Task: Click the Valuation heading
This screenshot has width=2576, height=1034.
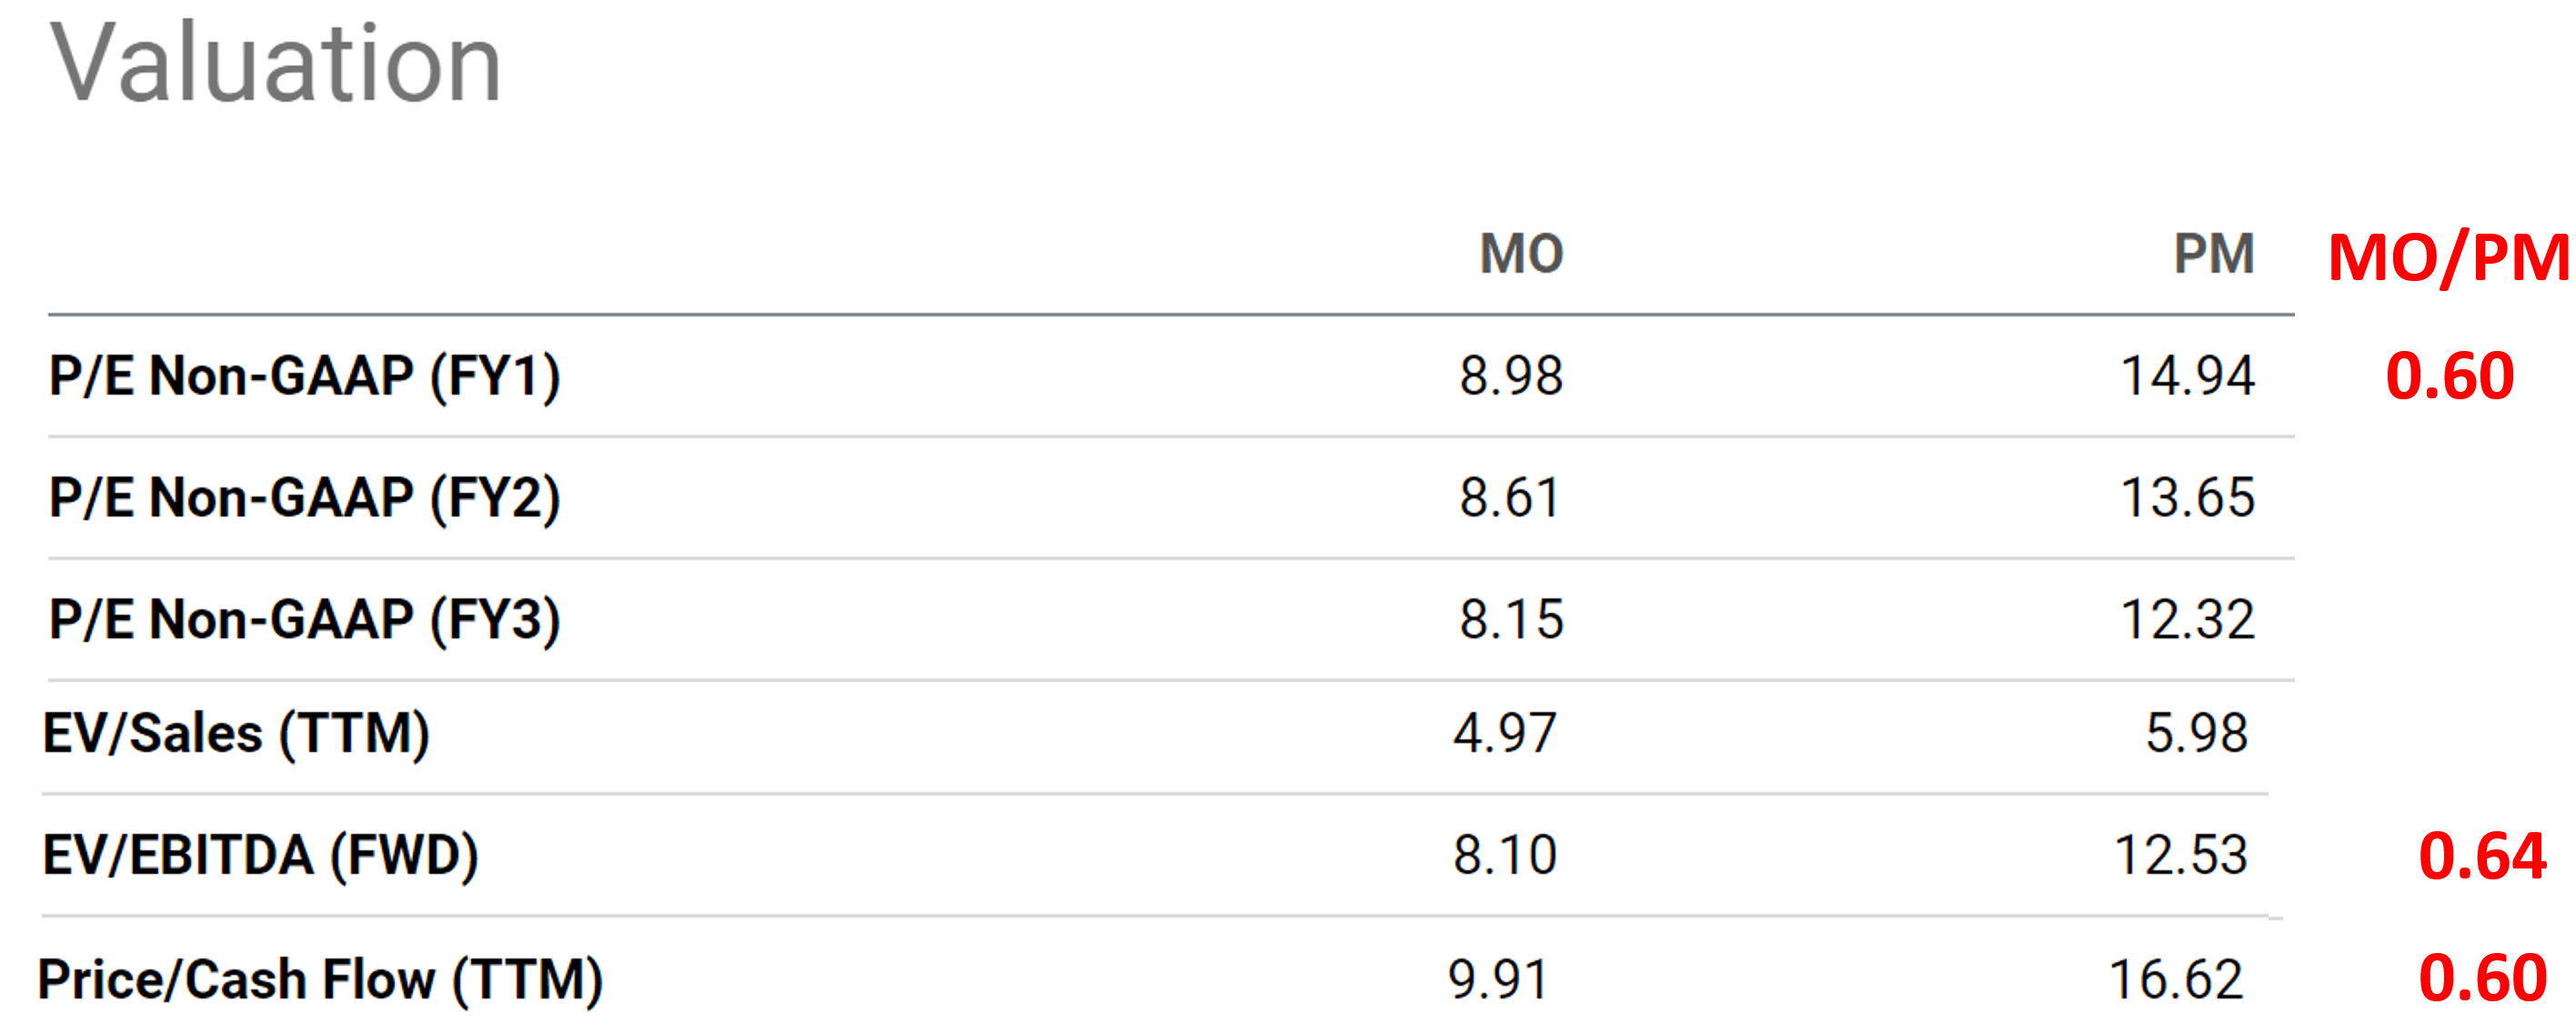Action: (x=276, y=63)
